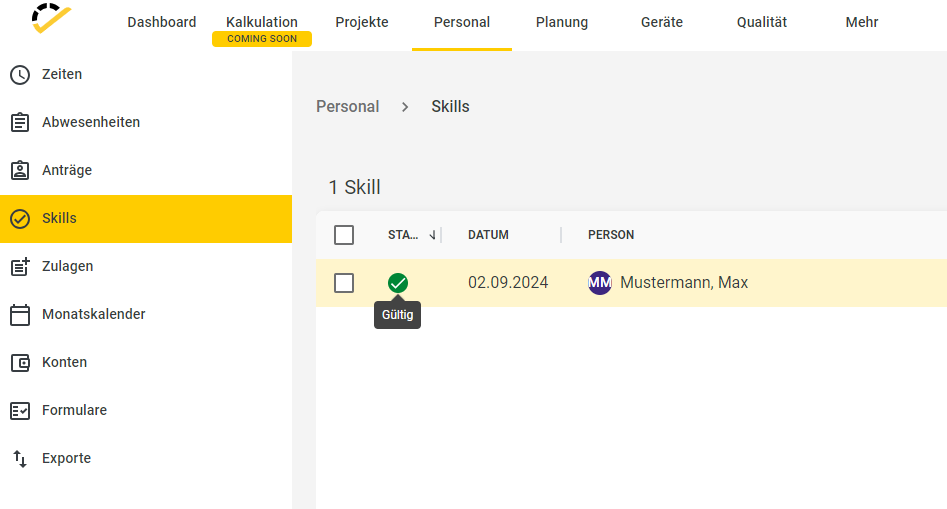Click the green Gültig status checkmark
The width and height of the screenshot is (947, 509).
397,283
